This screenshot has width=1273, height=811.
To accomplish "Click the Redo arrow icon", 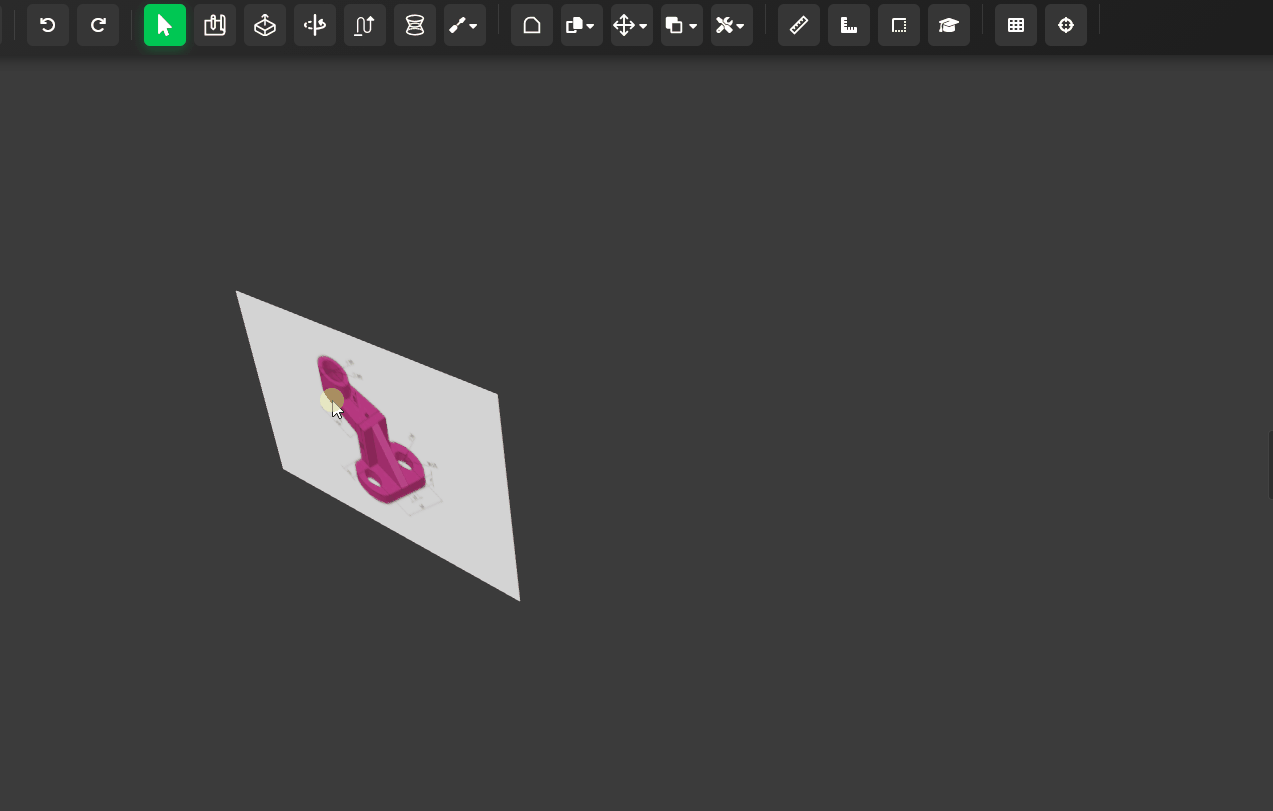I will point(98,25).
